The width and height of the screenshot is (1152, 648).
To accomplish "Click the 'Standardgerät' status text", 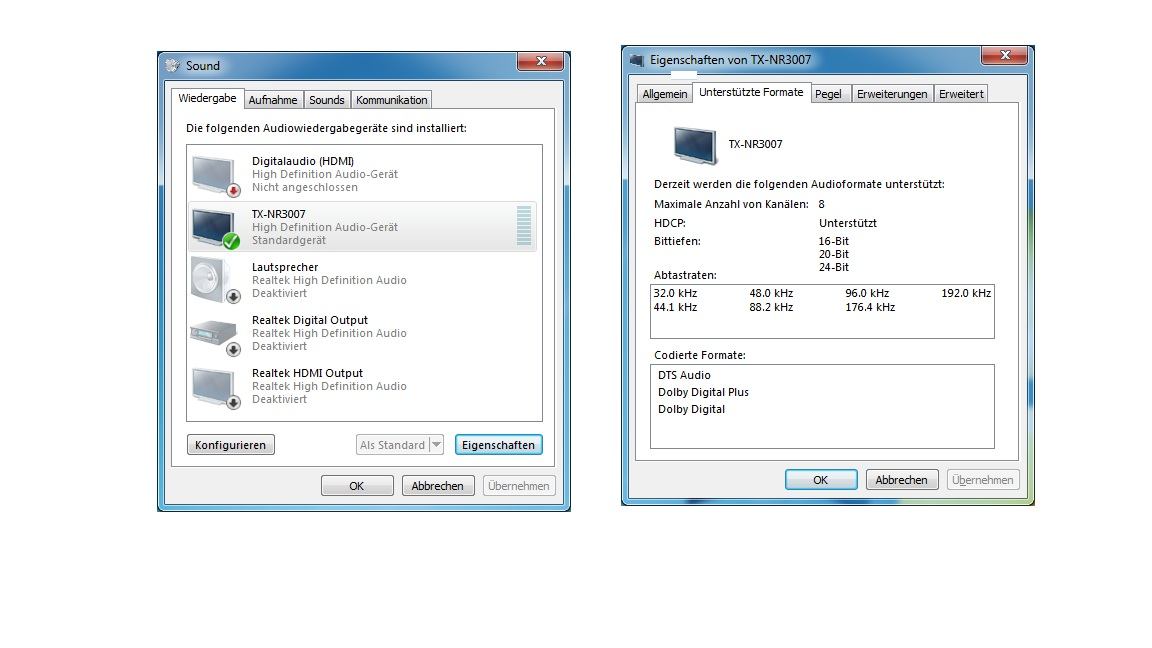I will [x=289, y=240].
